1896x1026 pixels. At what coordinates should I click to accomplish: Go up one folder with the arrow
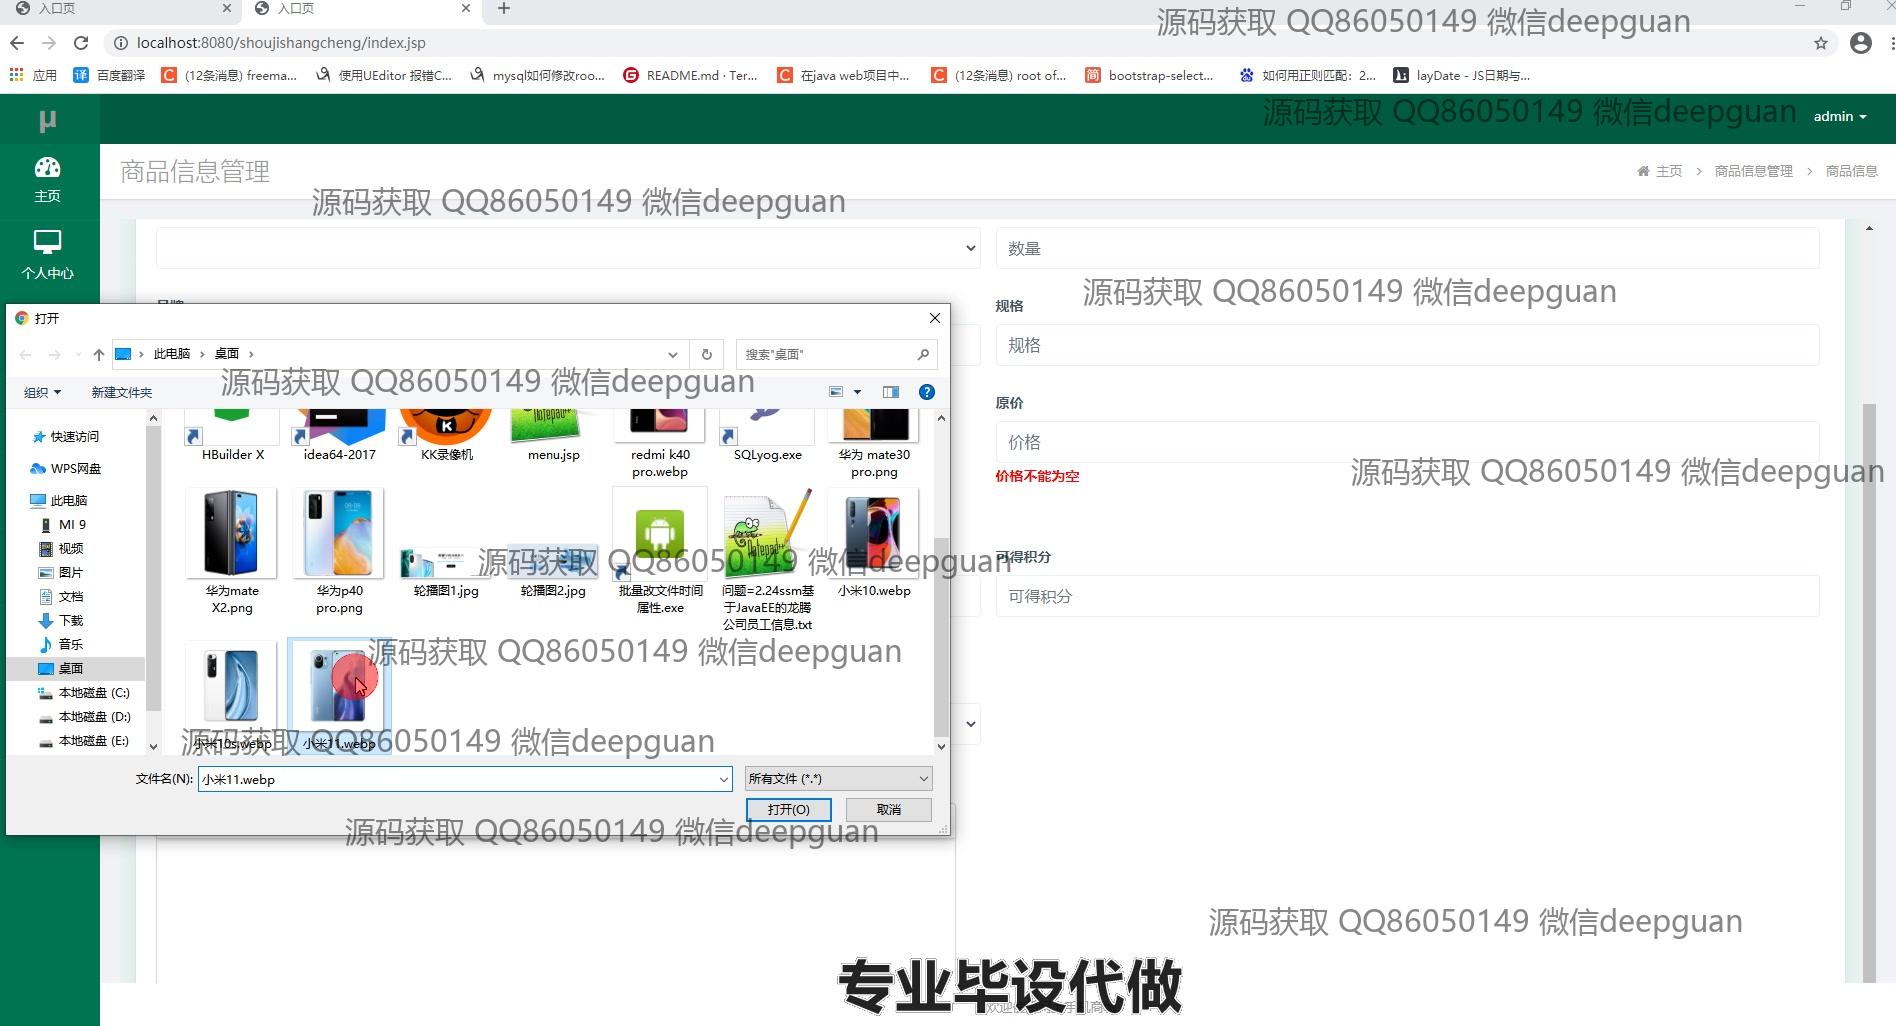98,354
